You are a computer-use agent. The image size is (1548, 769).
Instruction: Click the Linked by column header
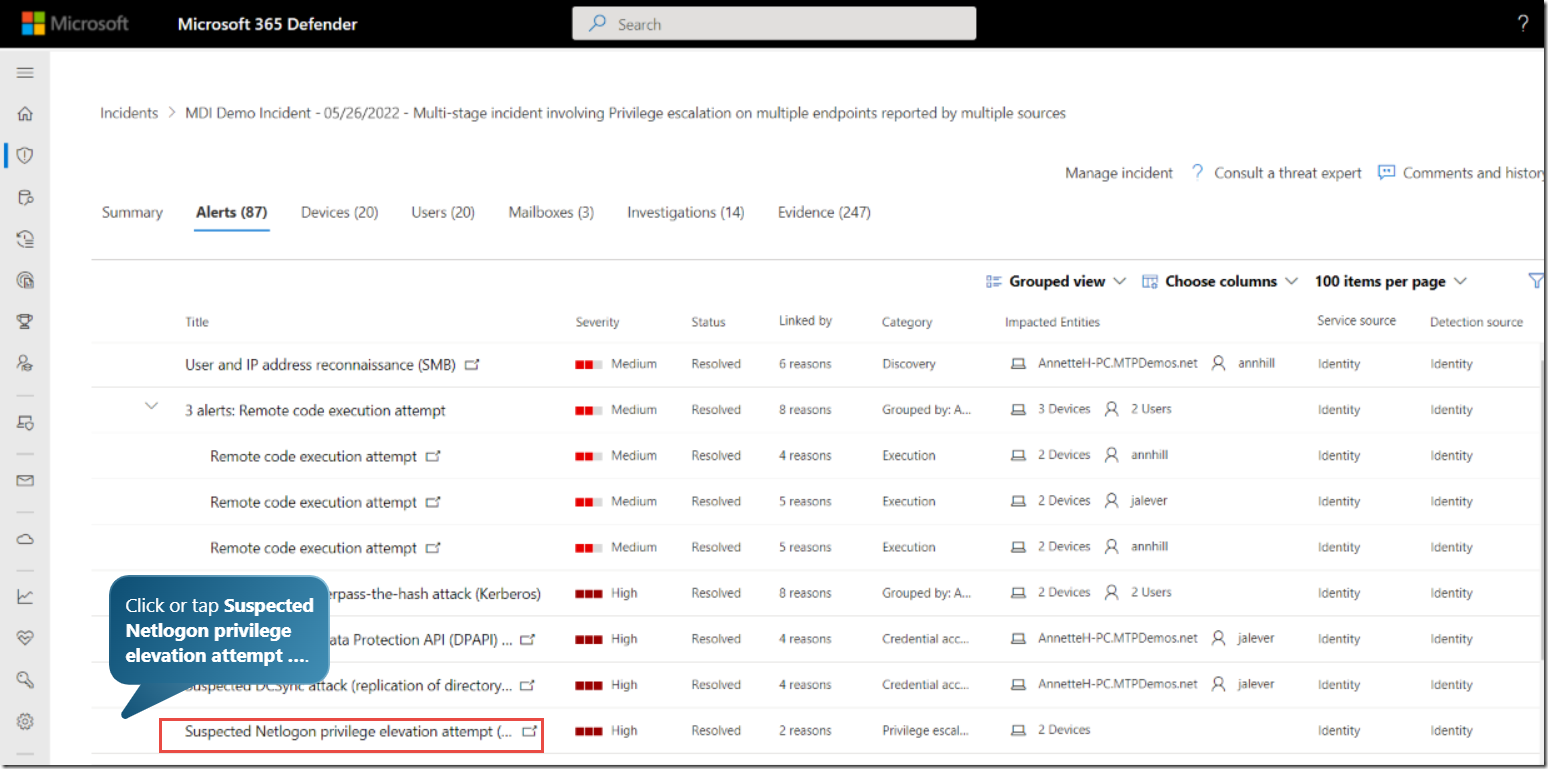[805, 321]
